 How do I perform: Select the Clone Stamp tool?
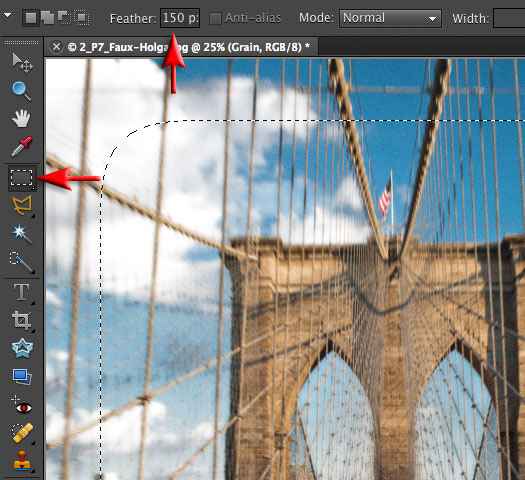click(22, 462)
